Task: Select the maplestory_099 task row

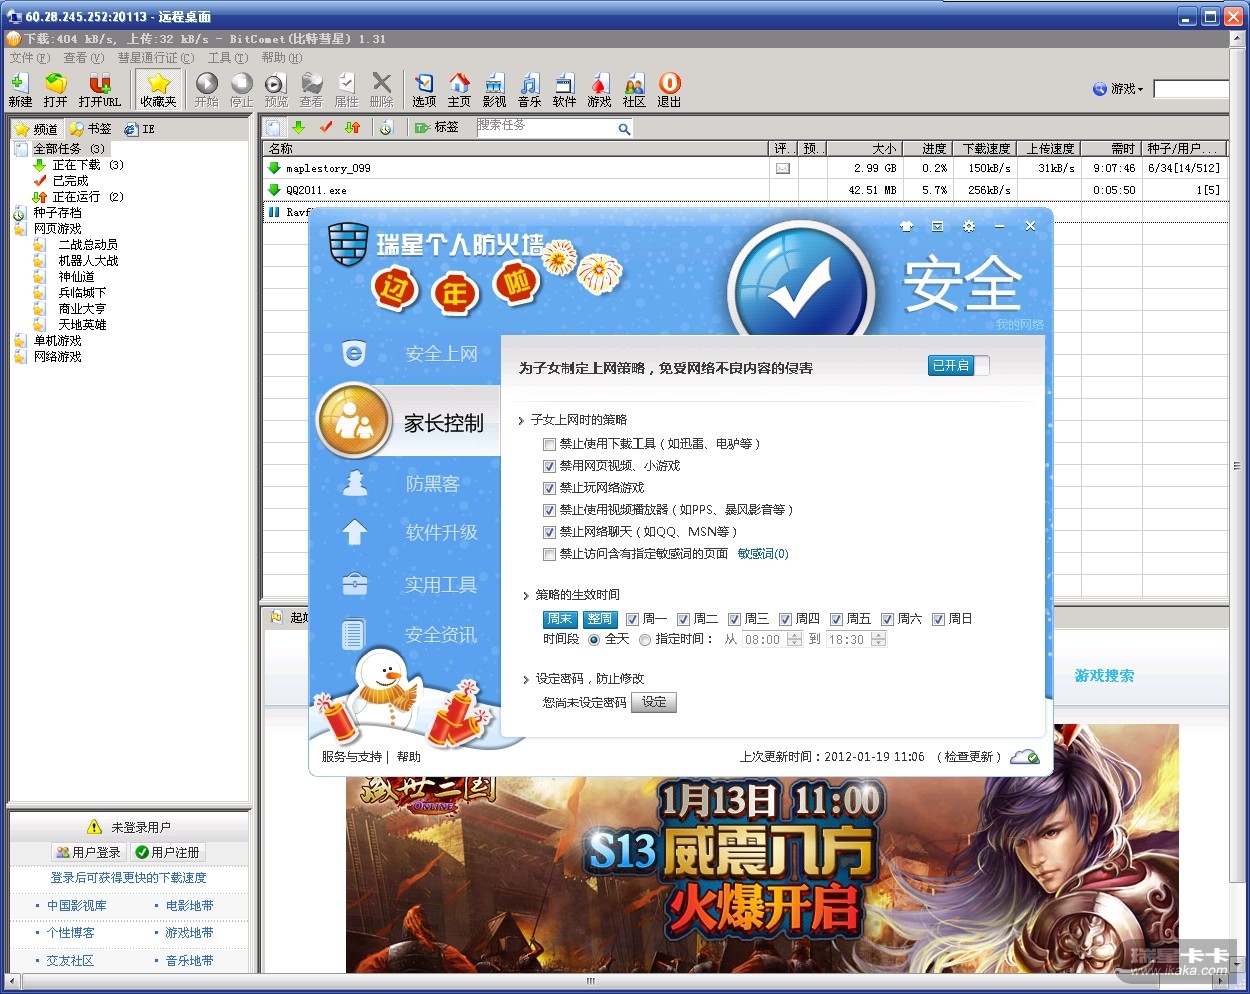Action: point(745,168)
